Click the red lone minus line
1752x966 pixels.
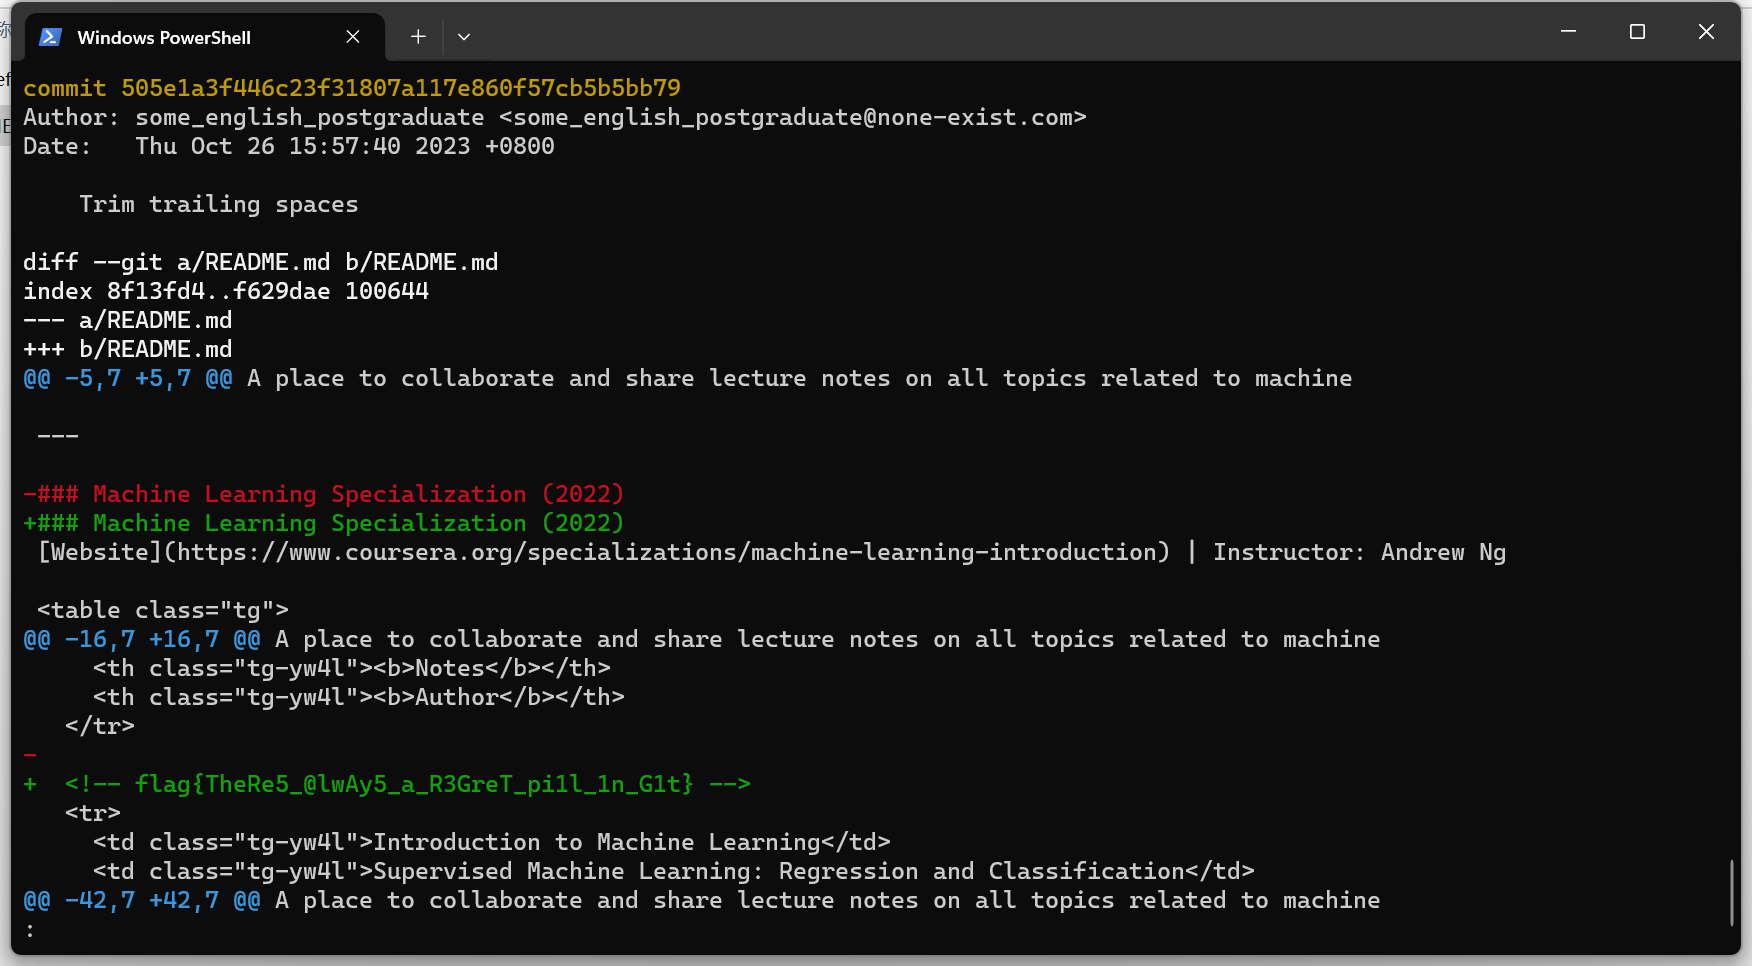click(30, 755)
